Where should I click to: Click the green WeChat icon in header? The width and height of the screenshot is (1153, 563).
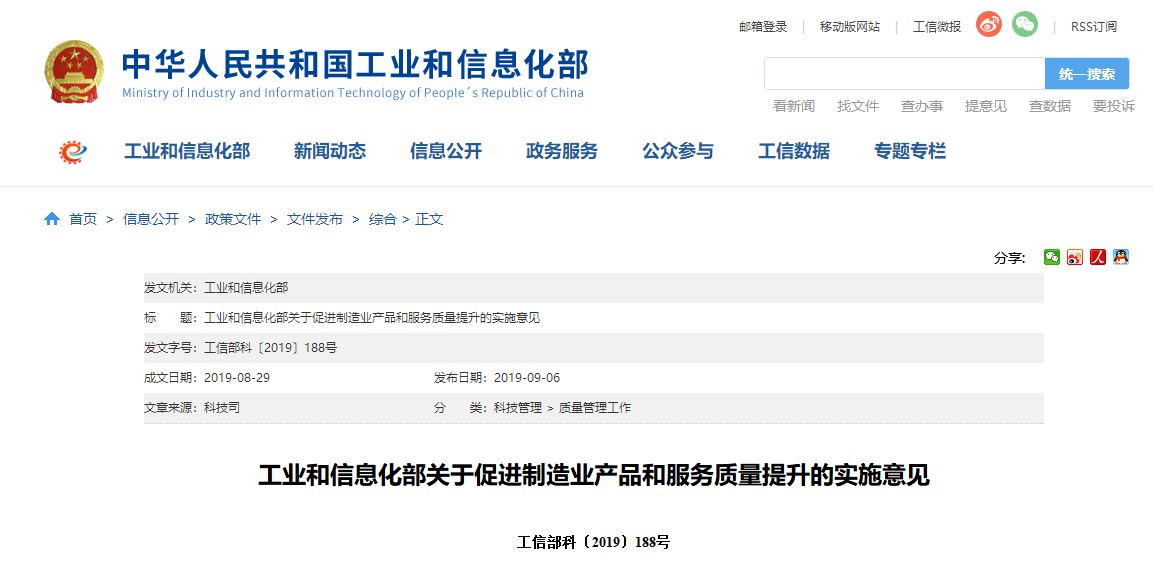[x=1024, y=25]
